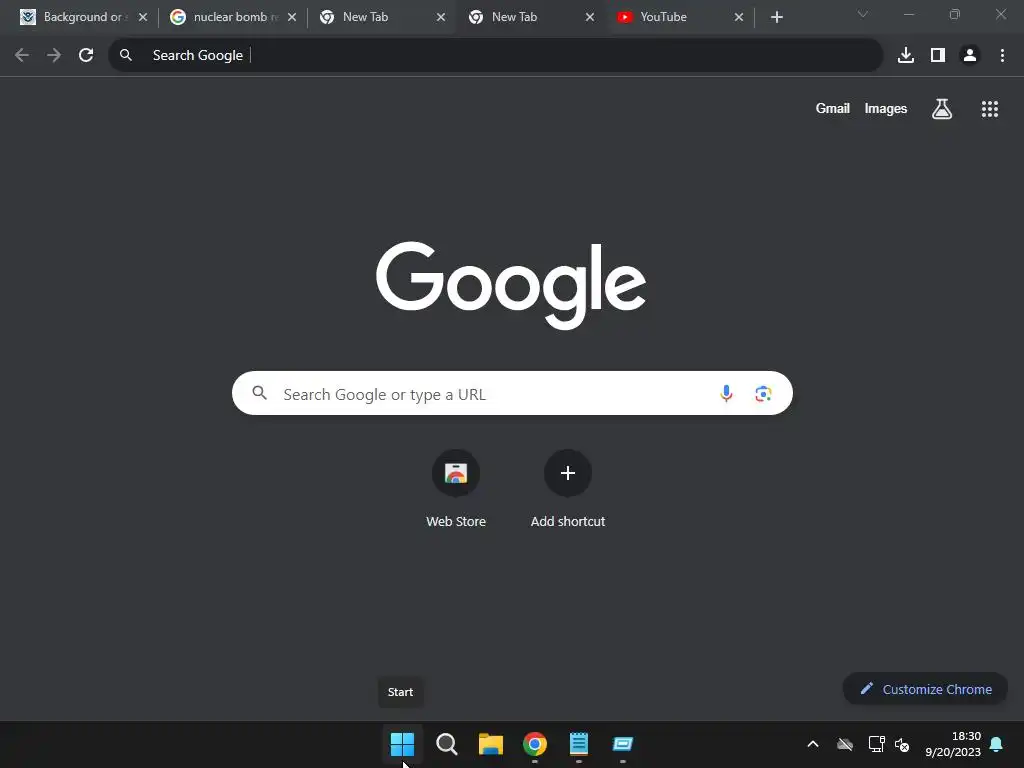1024x768 pixels.
Task: Open Images link
Action: pos(886,108)
